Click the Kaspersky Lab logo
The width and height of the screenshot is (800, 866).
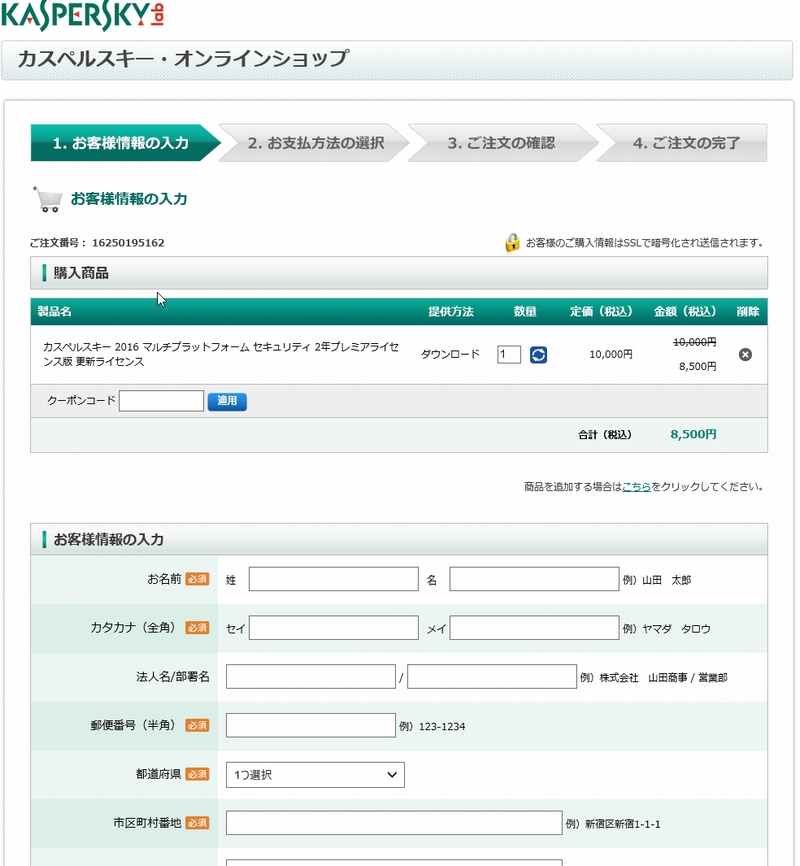pos(83,15)
